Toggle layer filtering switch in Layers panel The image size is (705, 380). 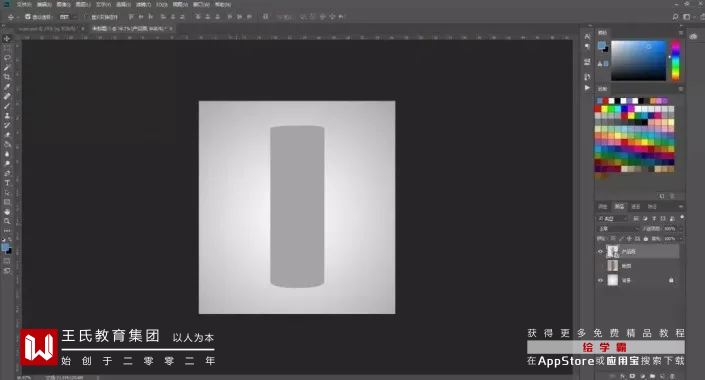coord(682,218)
